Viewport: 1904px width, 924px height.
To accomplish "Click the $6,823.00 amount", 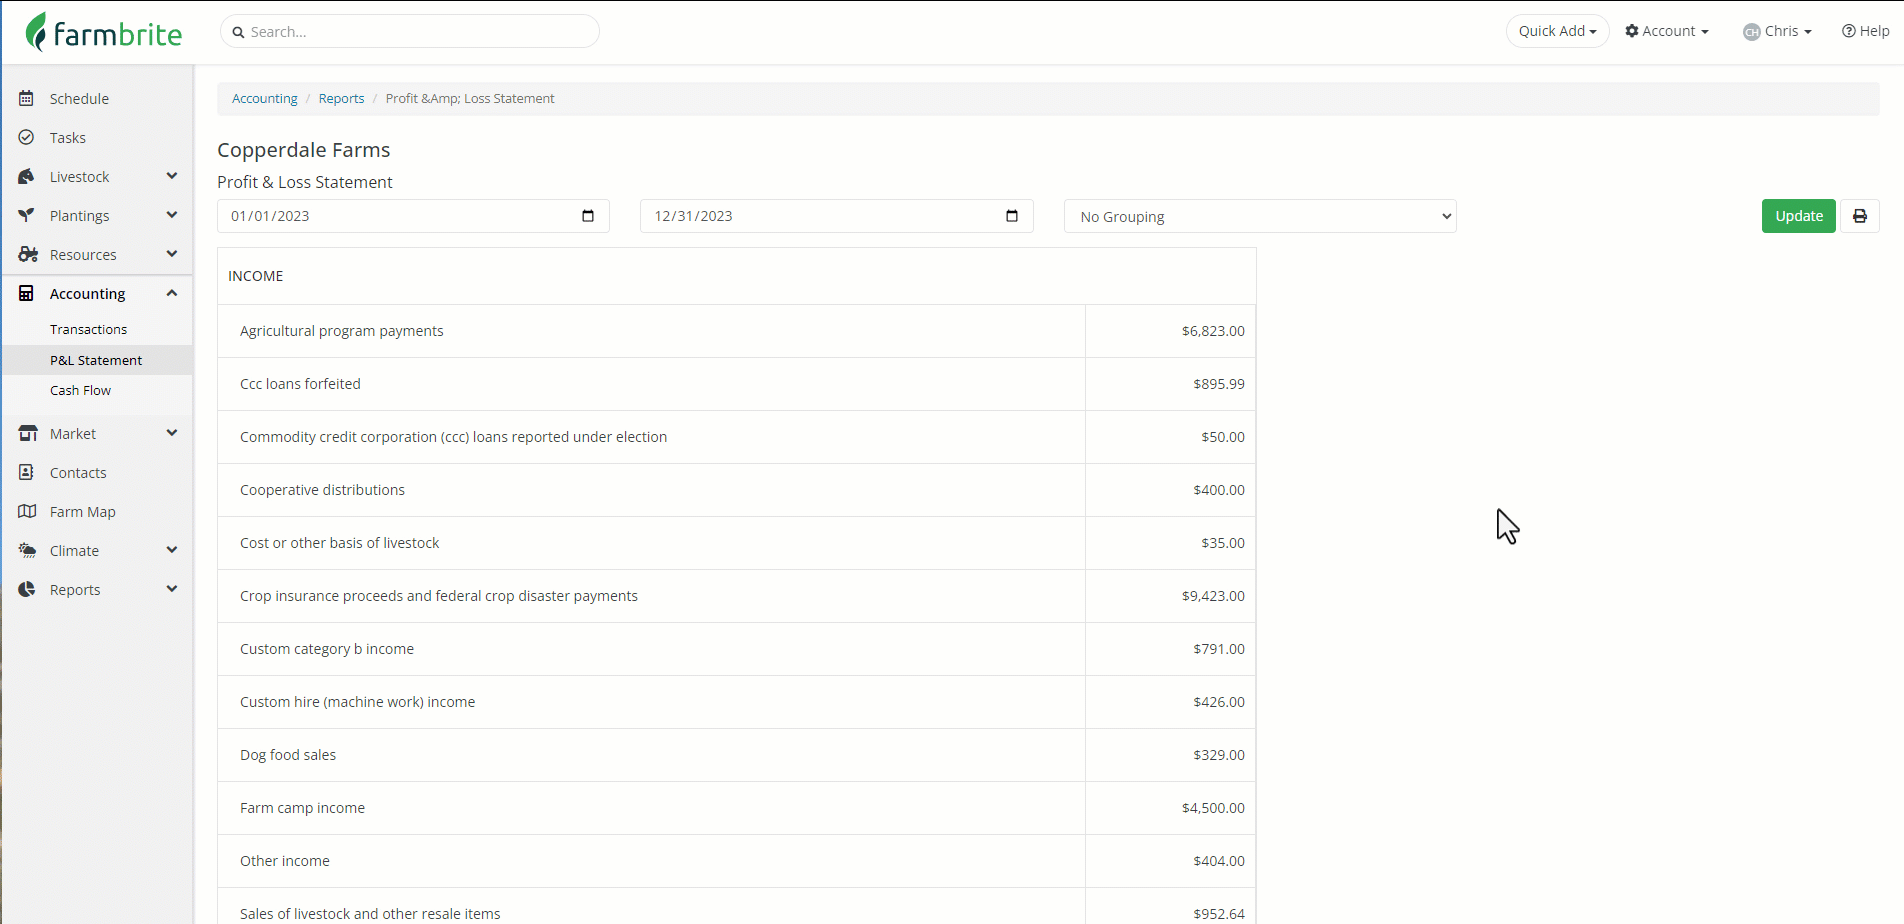I will pos(1213,331).
